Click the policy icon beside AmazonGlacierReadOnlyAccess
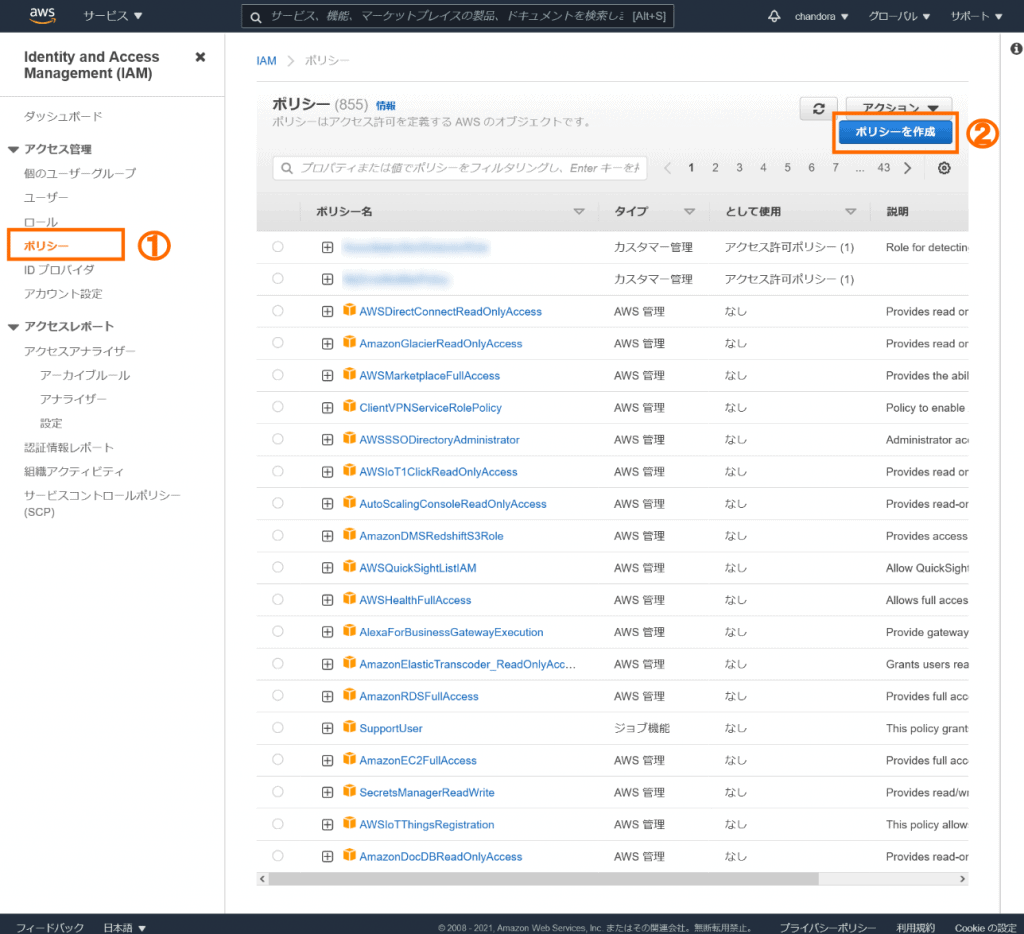1024x934 pixels. tap(349, 342)
